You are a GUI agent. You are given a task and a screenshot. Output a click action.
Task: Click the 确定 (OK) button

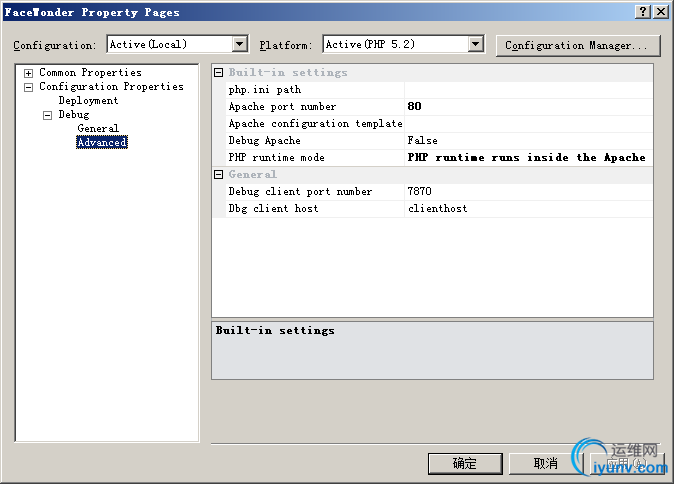(x=465, y=464)
